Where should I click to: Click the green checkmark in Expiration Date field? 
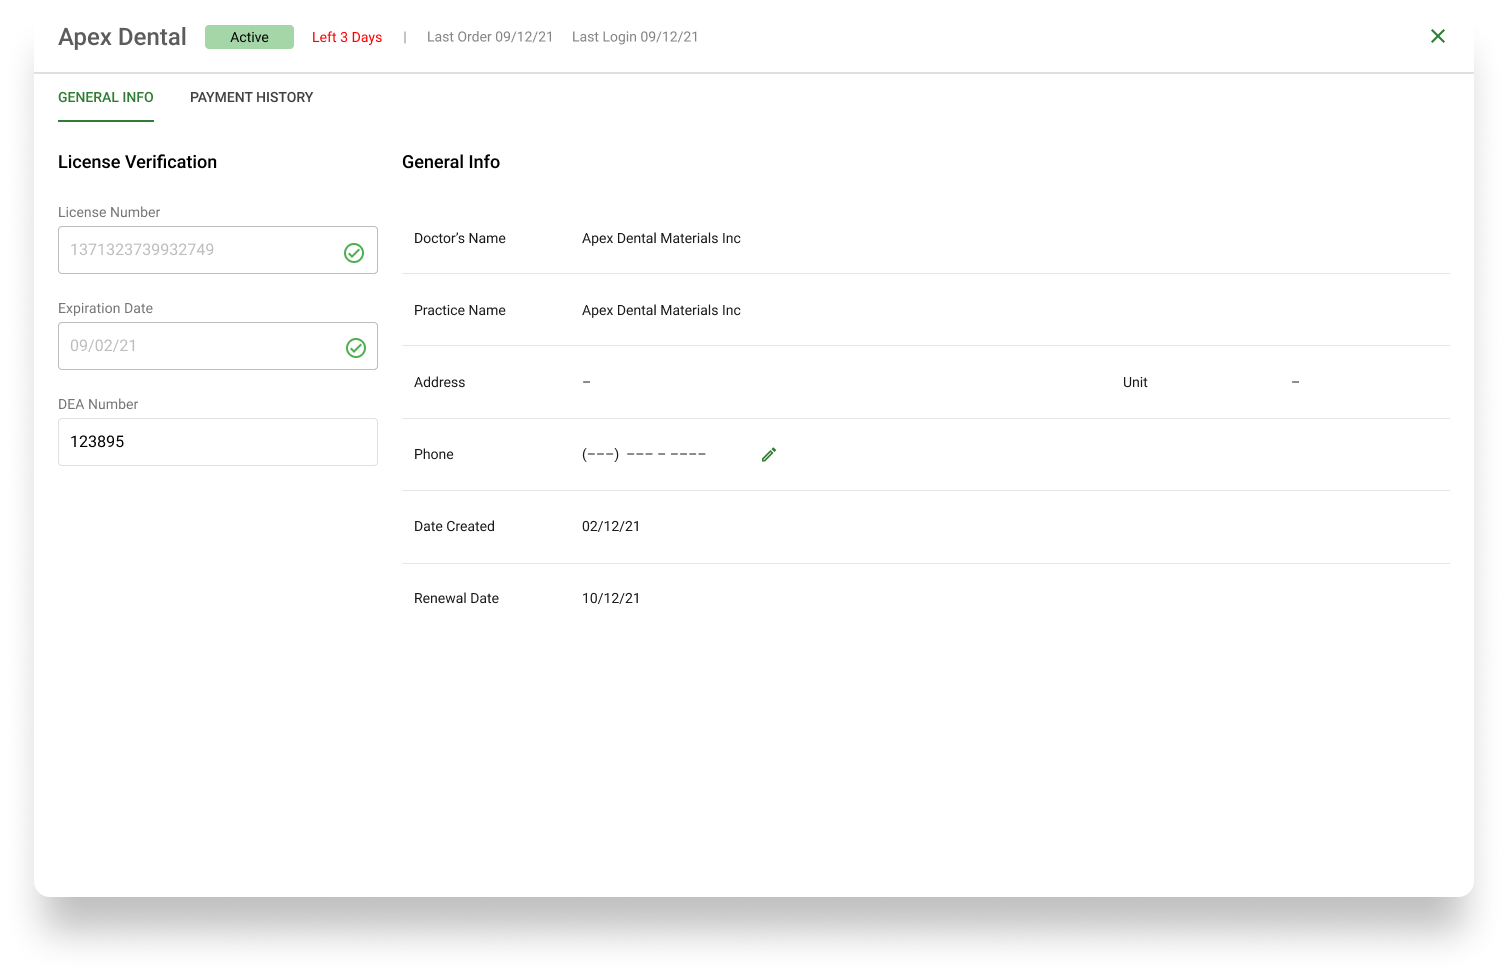click(355, 348)
